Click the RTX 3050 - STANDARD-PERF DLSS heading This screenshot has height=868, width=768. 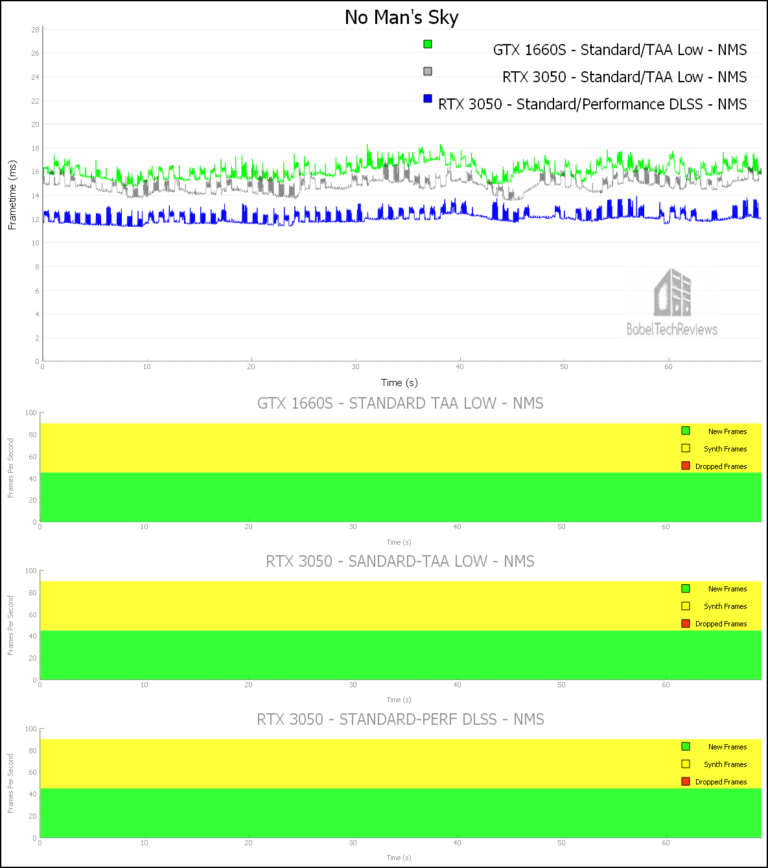[x=400, y=719]
